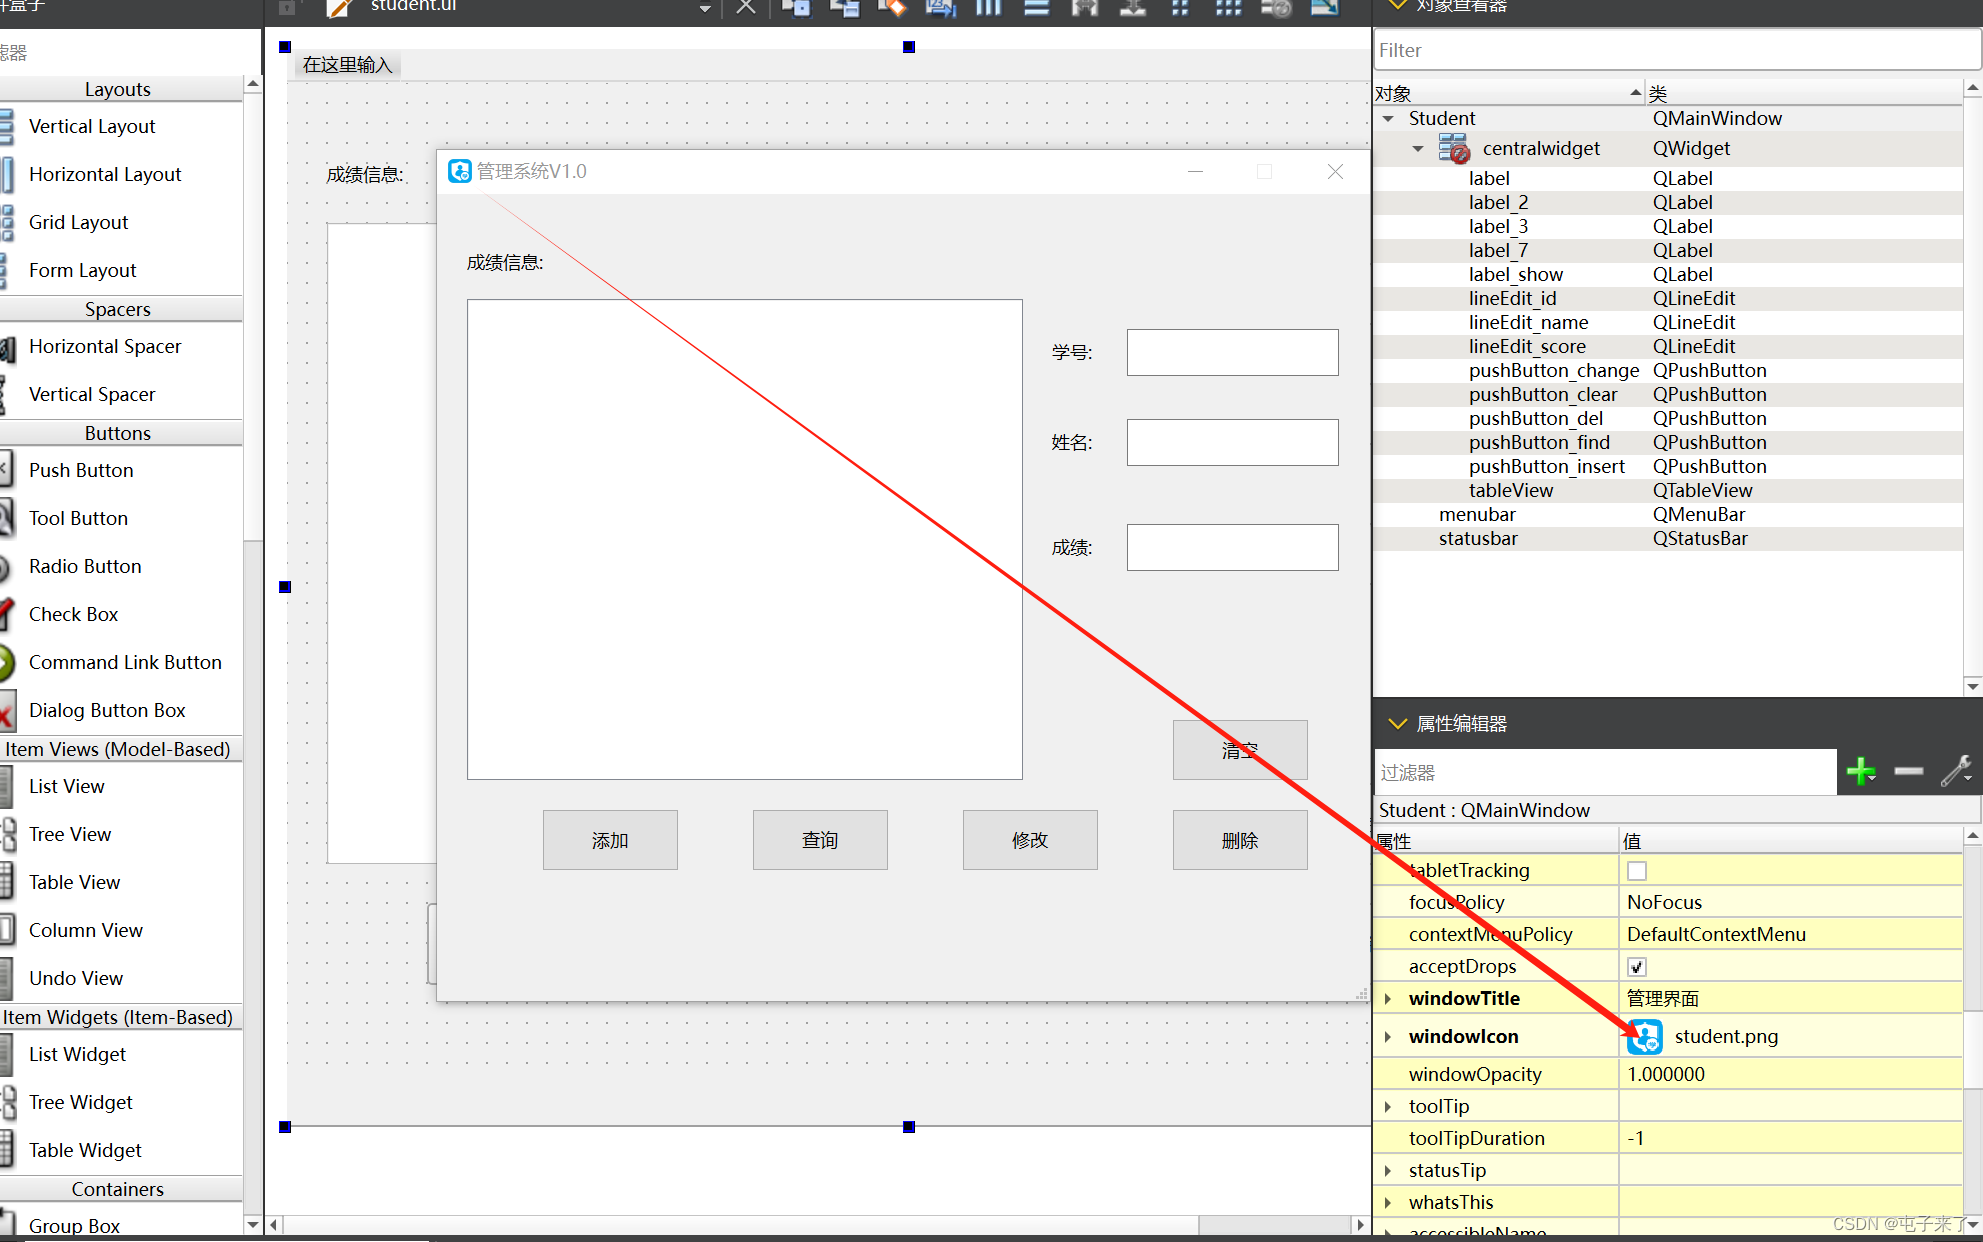Click the student.png window icon thumbnail
Image resolution: width=1983 pixels, height=1242 pixels.
point(1645,1037)
